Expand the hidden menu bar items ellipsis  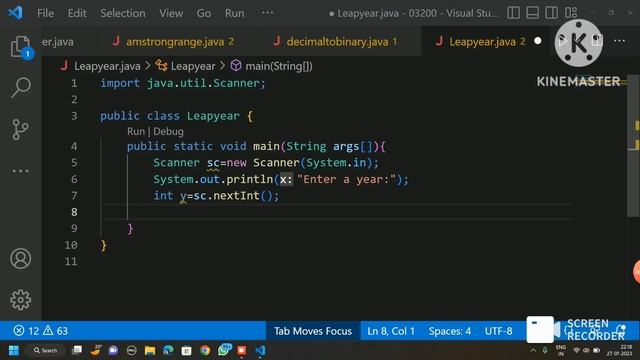267,13
